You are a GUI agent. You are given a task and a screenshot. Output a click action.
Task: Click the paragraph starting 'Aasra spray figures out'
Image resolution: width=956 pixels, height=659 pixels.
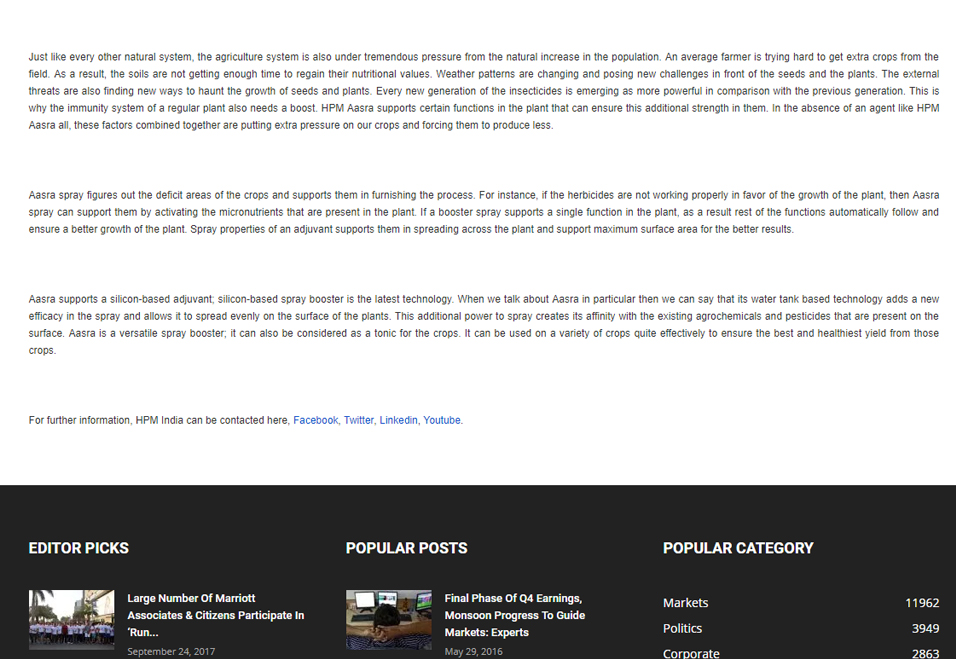coord(483,212)
